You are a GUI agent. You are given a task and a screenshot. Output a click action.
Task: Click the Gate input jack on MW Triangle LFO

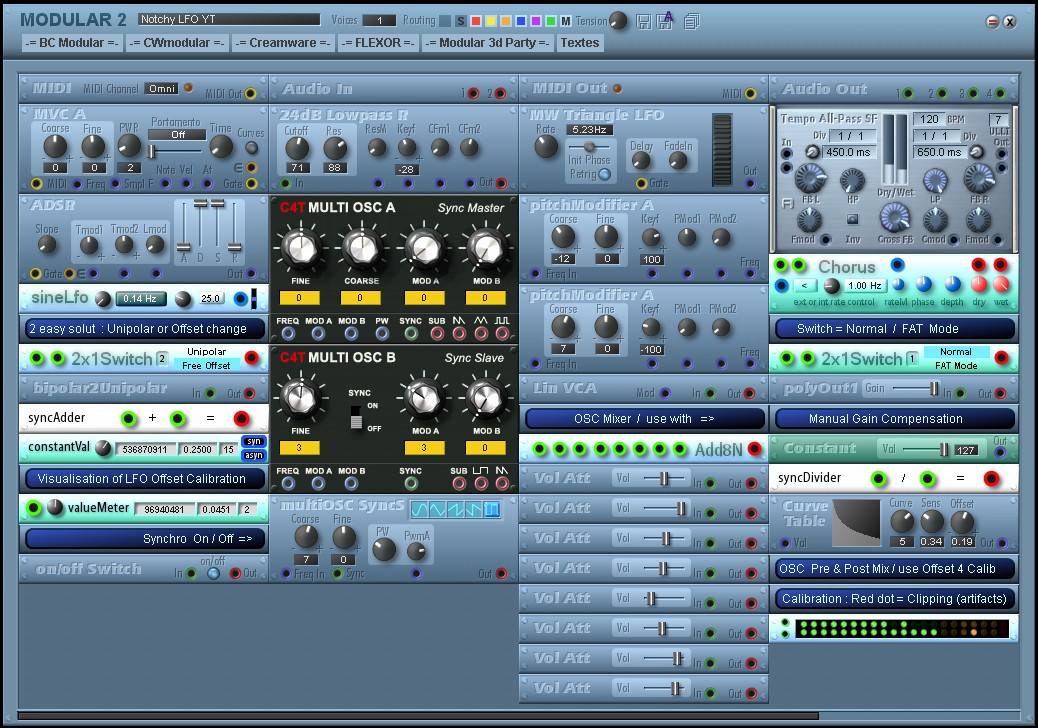click(x=642, y=183)
